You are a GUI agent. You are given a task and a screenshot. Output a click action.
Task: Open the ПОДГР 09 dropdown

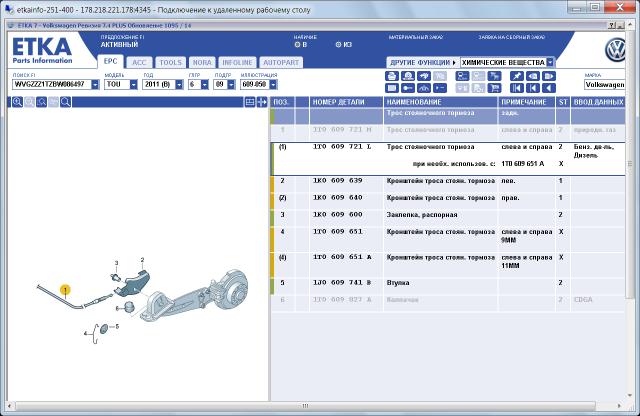pyautogui.click(x=231, y=85)
